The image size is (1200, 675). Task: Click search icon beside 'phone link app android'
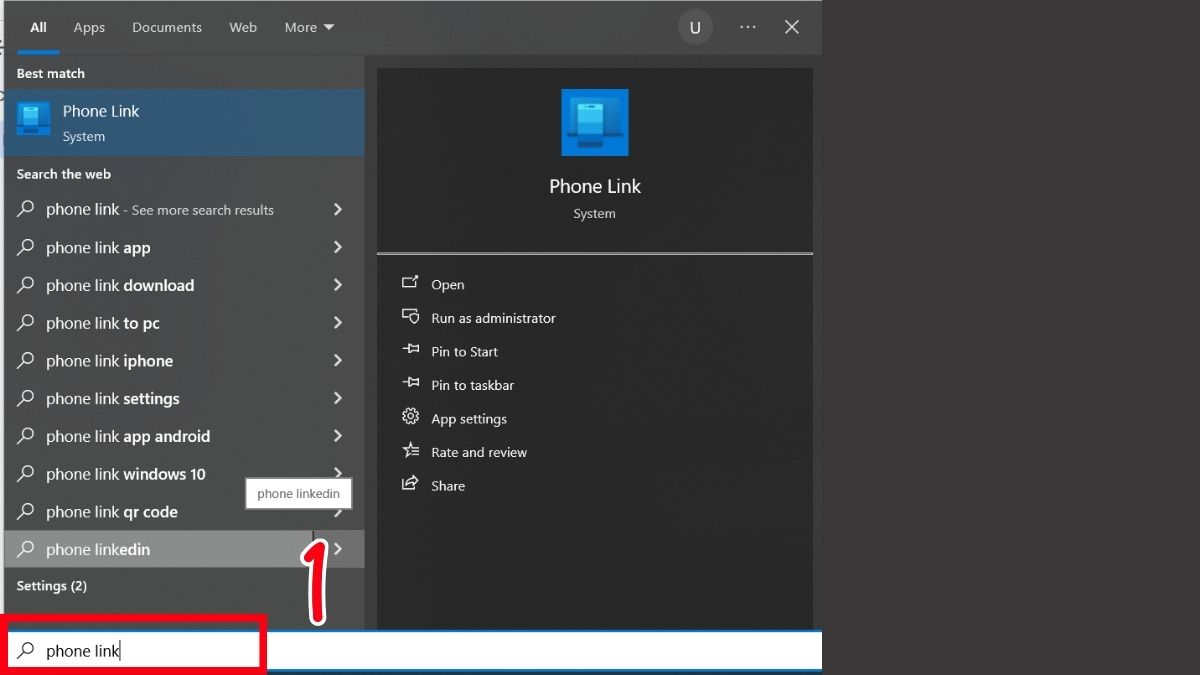click(26, 436)
